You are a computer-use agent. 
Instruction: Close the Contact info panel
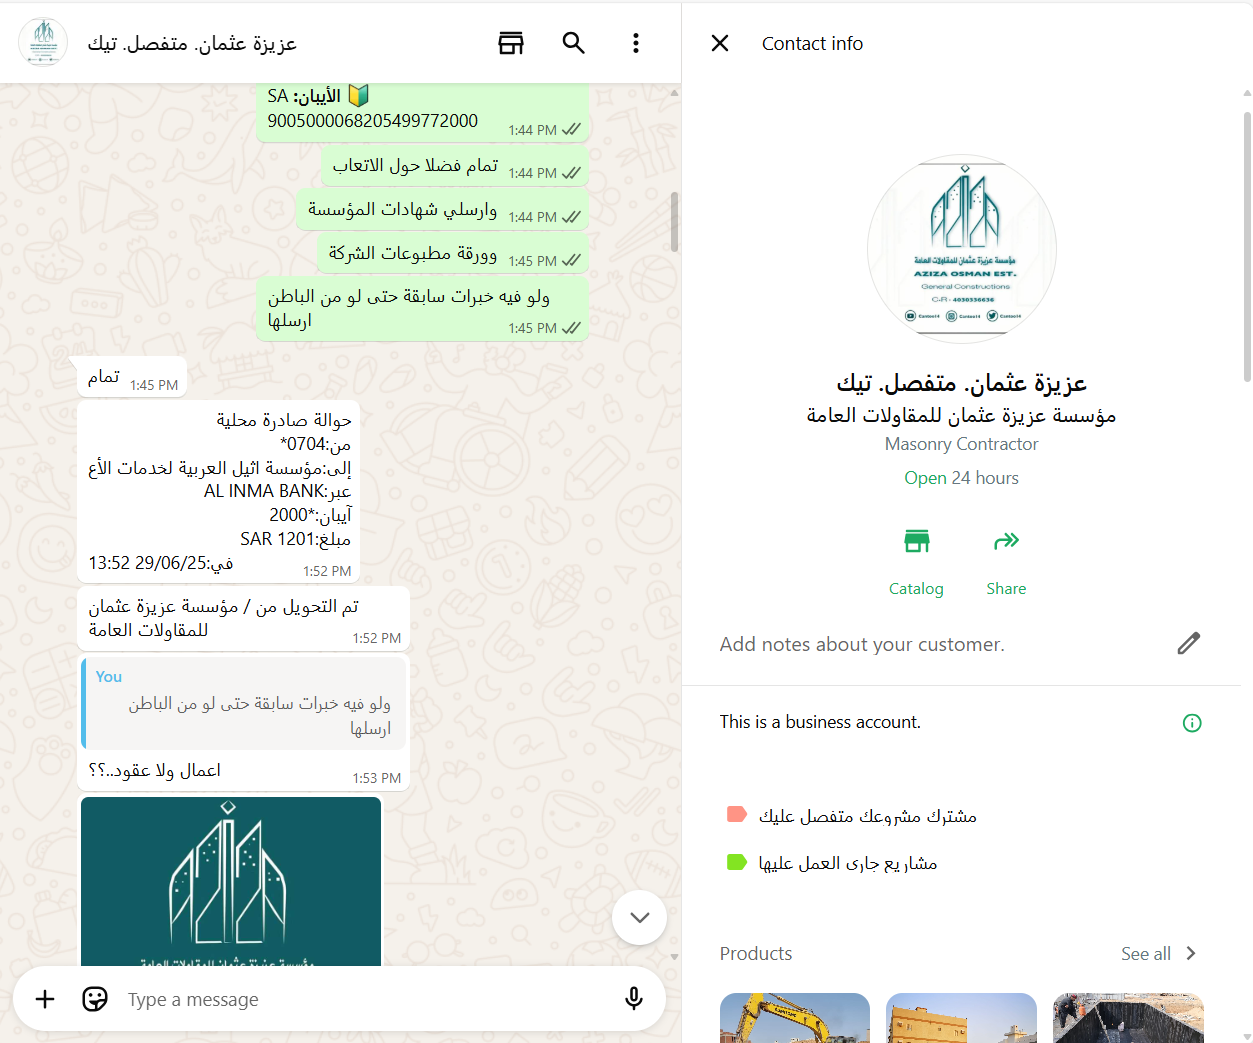tap(720, 43)
